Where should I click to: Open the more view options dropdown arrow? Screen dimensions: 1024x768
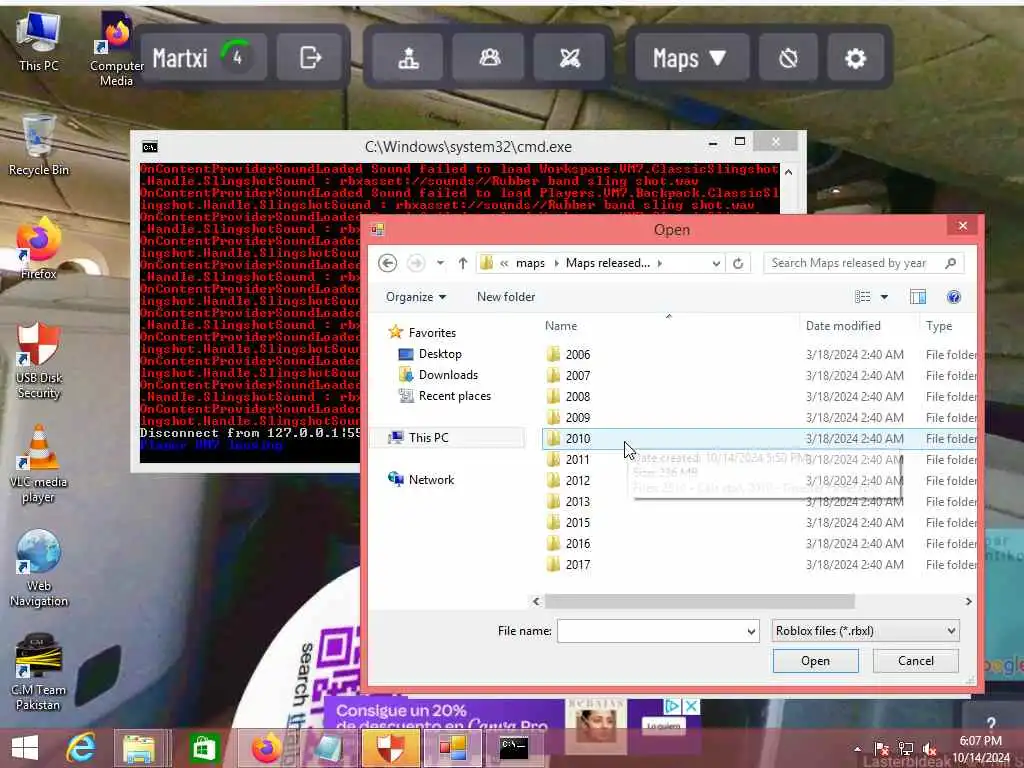pyautogui.click(x=884, y=297)
